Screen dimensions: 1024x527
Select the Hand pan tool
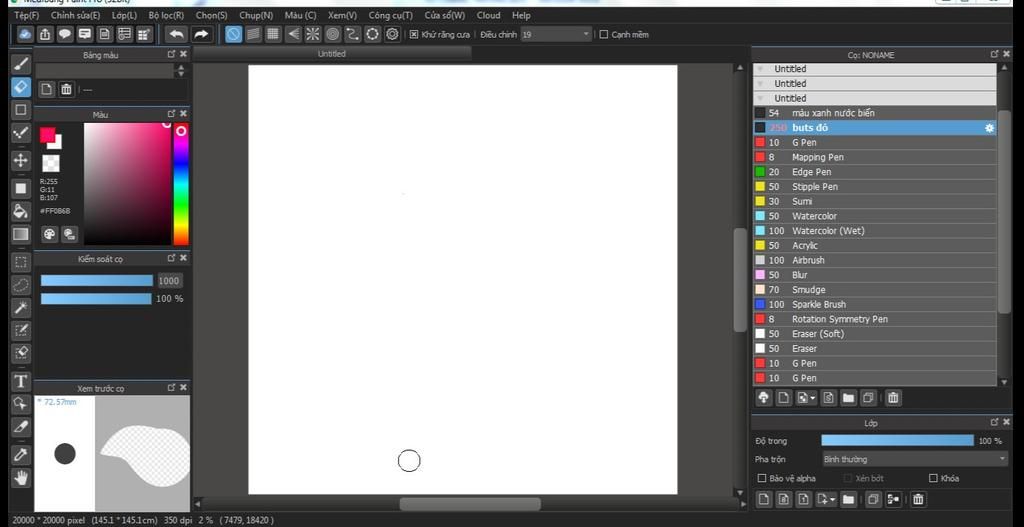pos(21,477)
